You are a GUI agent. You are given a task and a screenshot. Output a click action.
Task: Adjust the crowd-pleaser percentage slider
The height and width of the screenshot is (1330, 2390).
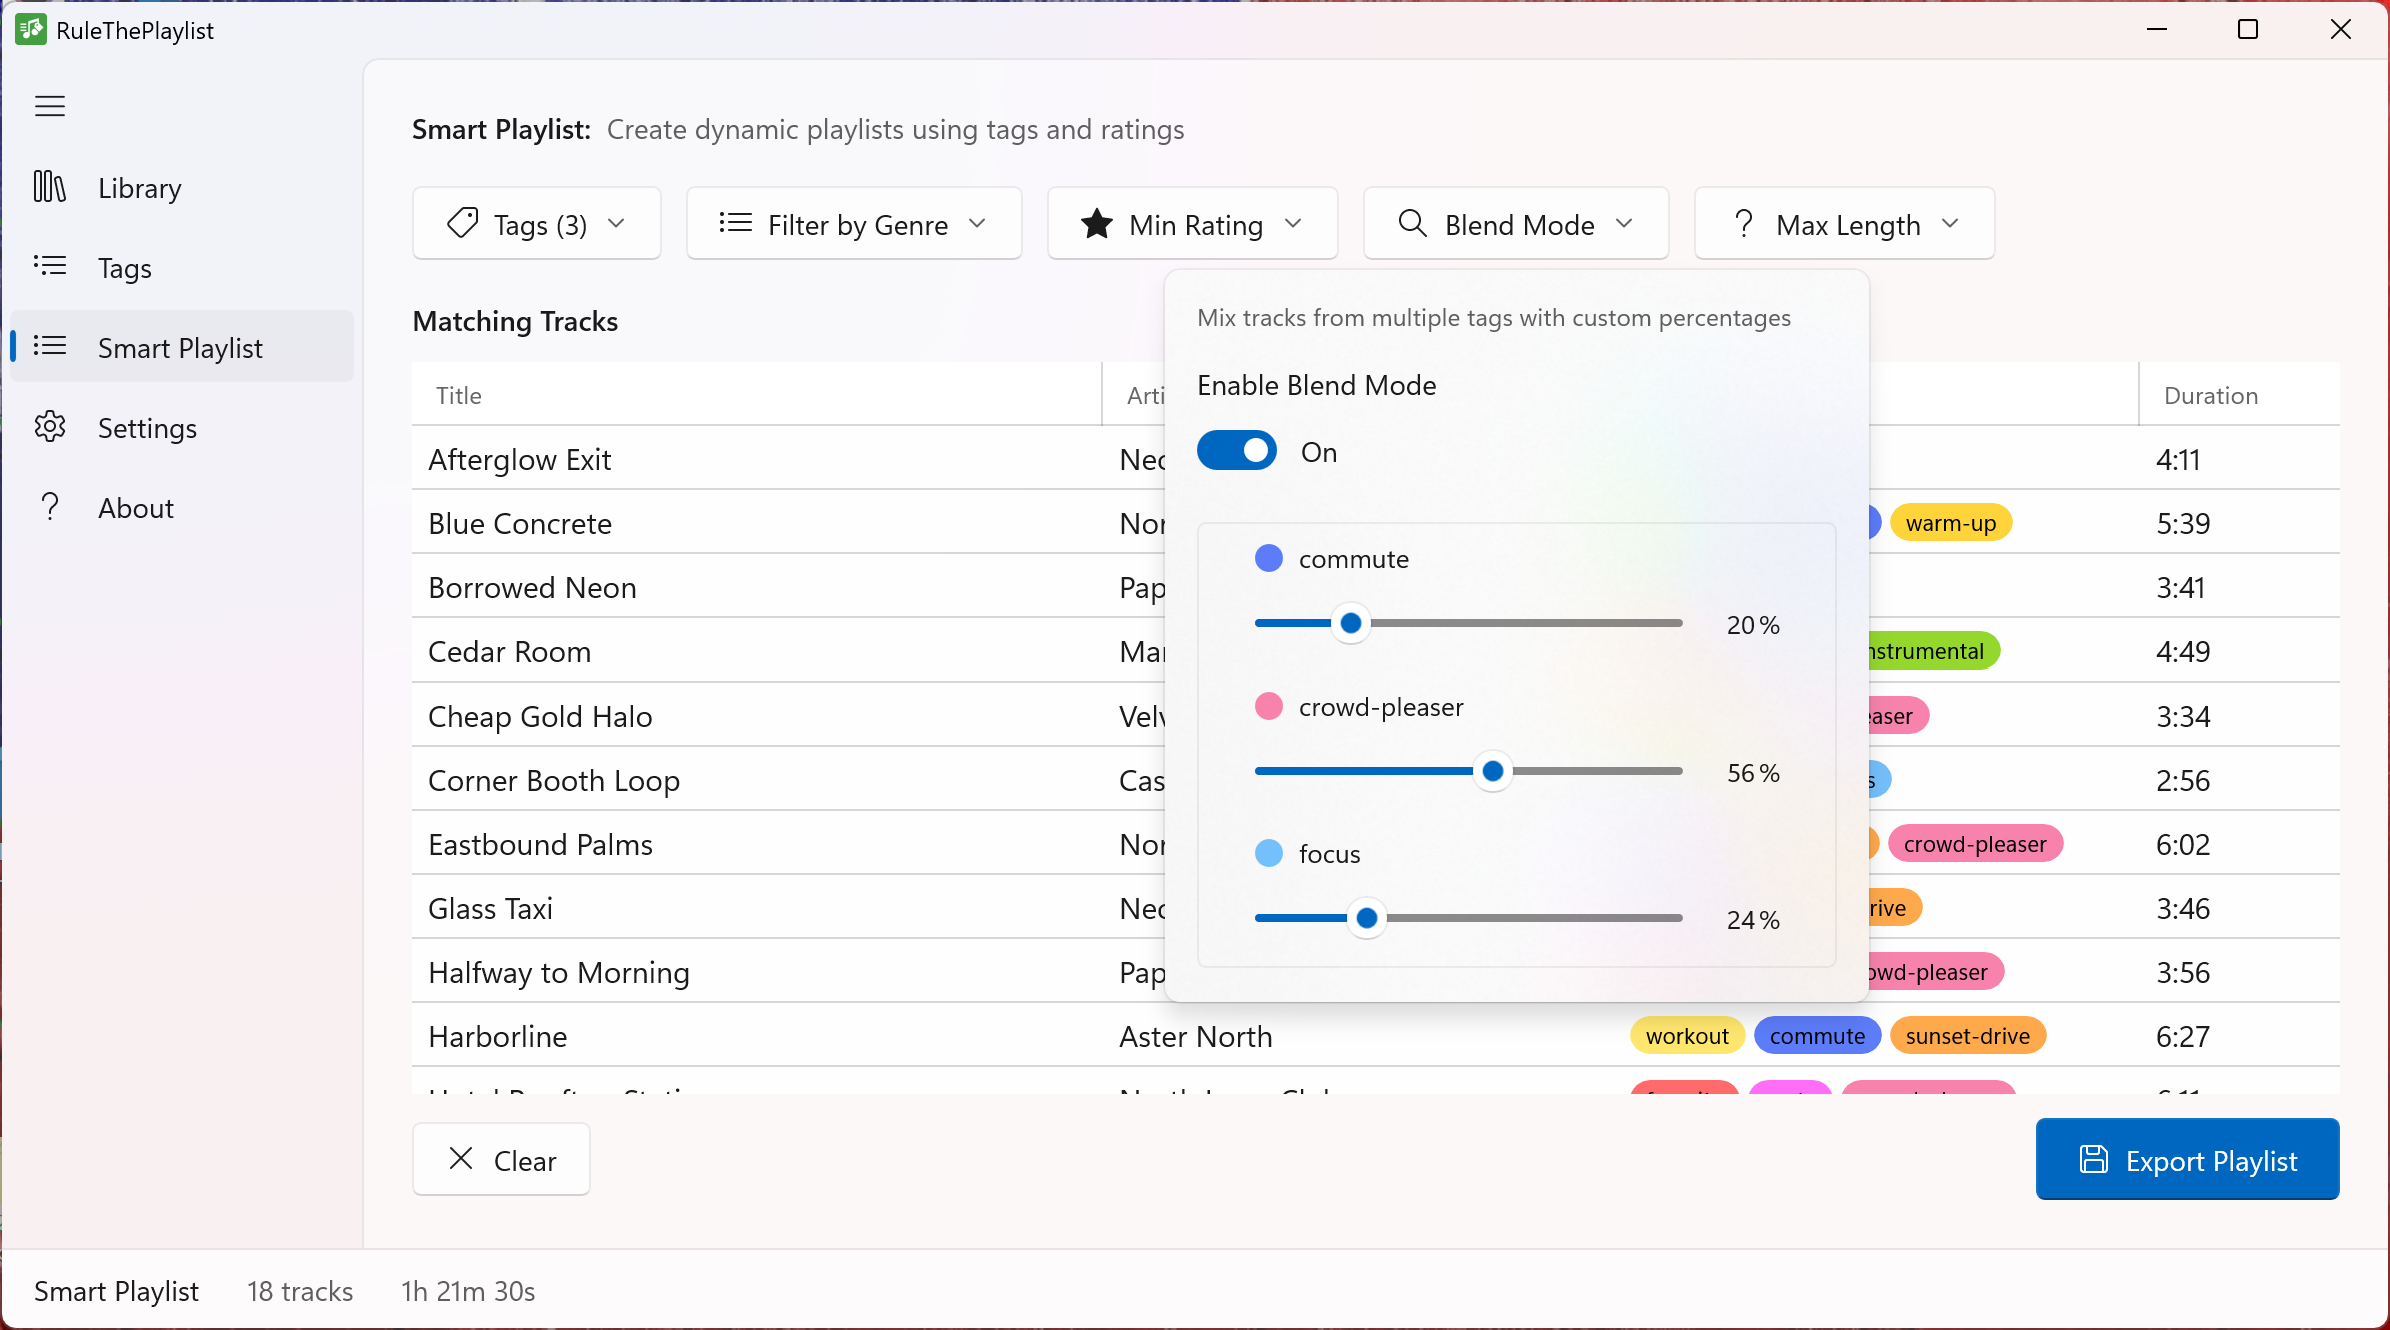click(1491, 770)
